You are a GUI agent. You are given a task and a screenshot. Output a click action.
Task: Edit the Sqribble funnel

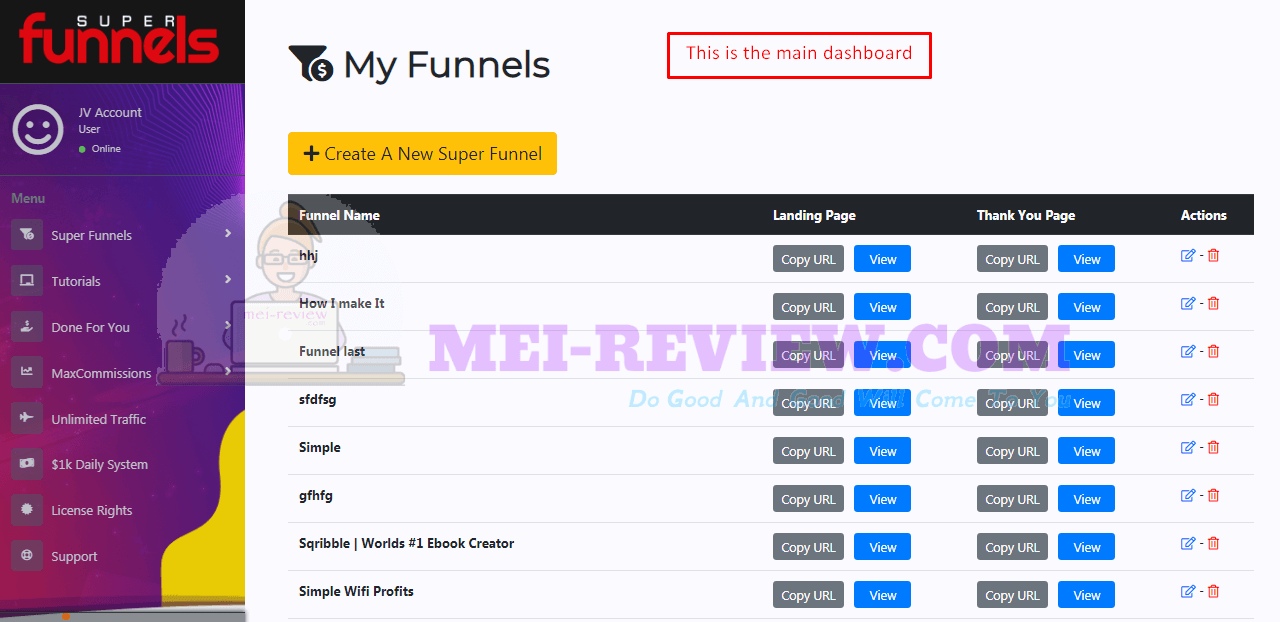click(1188, 544)
